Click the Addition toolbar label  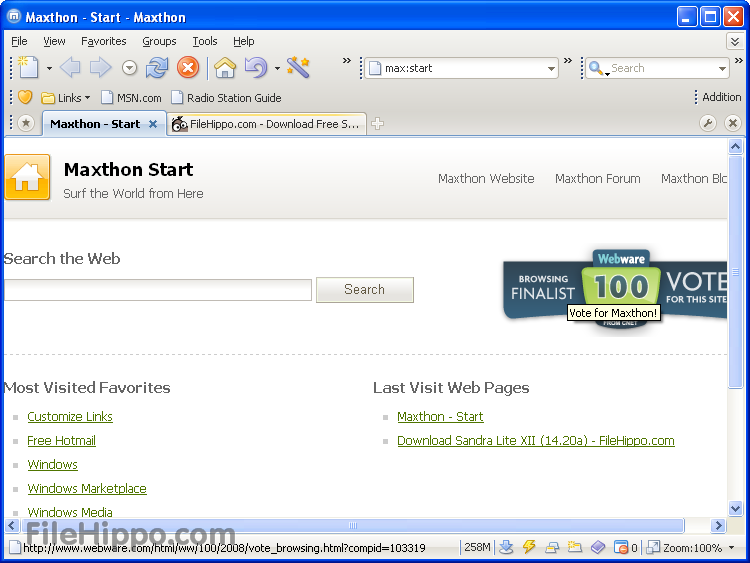point(721,97)
